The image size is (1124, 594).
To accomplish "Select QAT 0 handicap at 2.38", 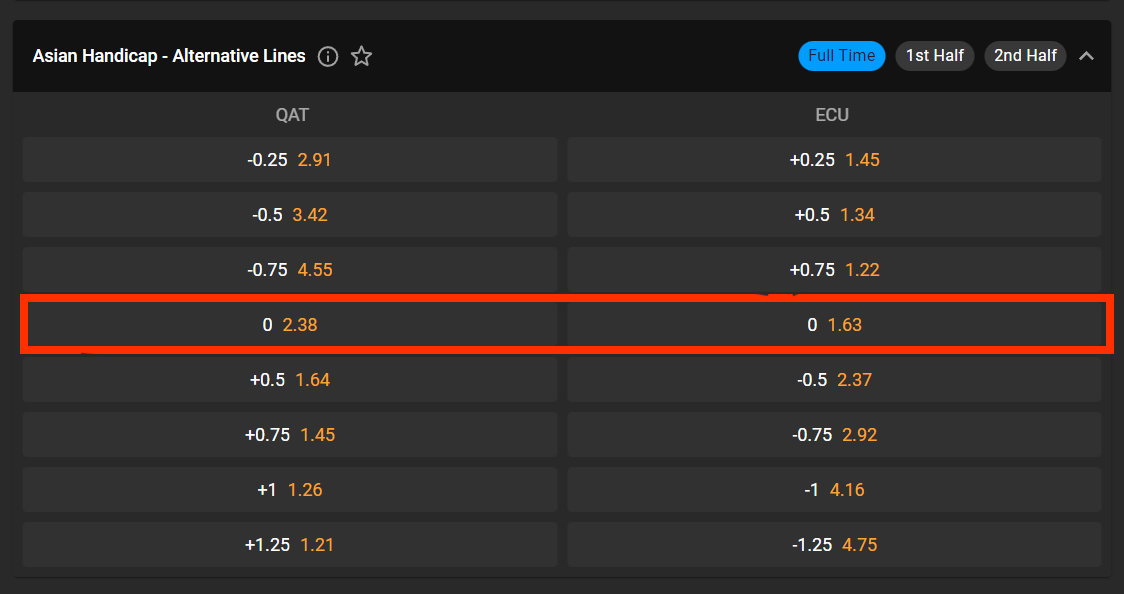I will coord(290,325).
